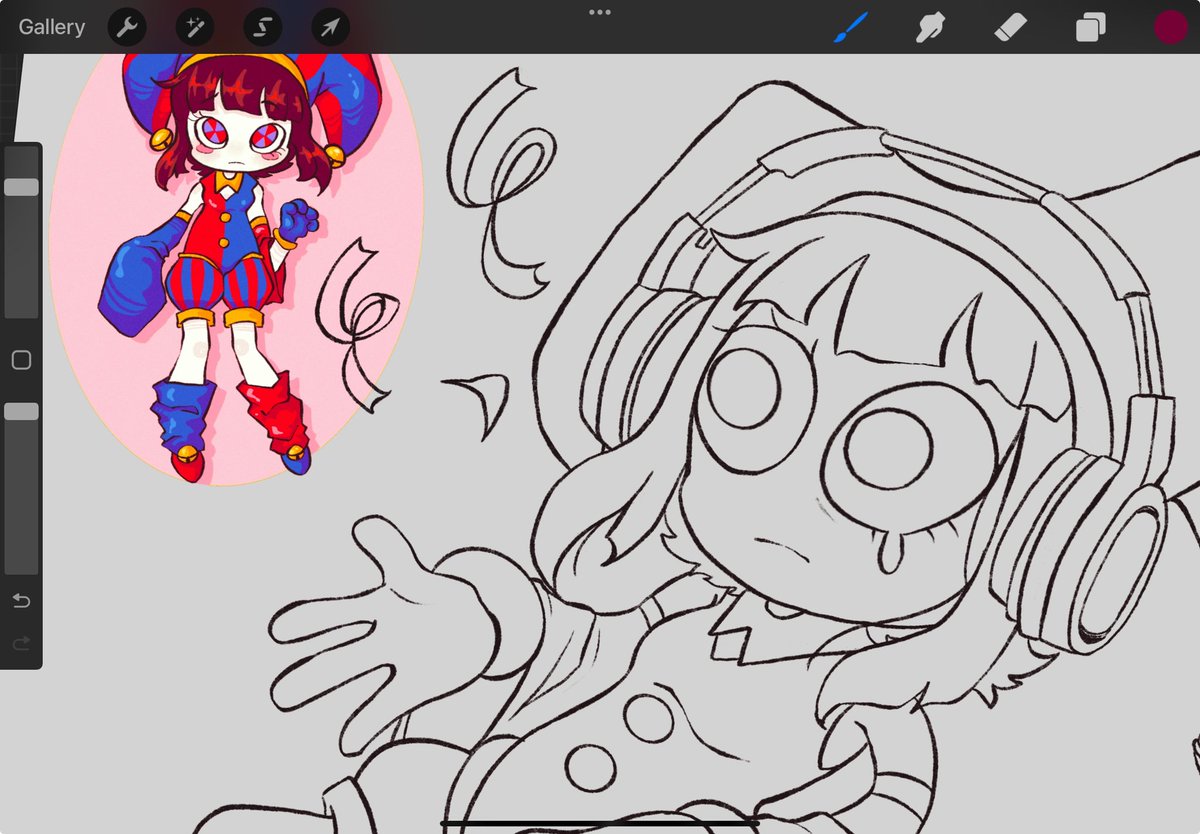Image resolution: width=1200 pixels, height=834 pixels.
Task: Tap the square modify button in sidebar
Action: [x=21, y=360]
